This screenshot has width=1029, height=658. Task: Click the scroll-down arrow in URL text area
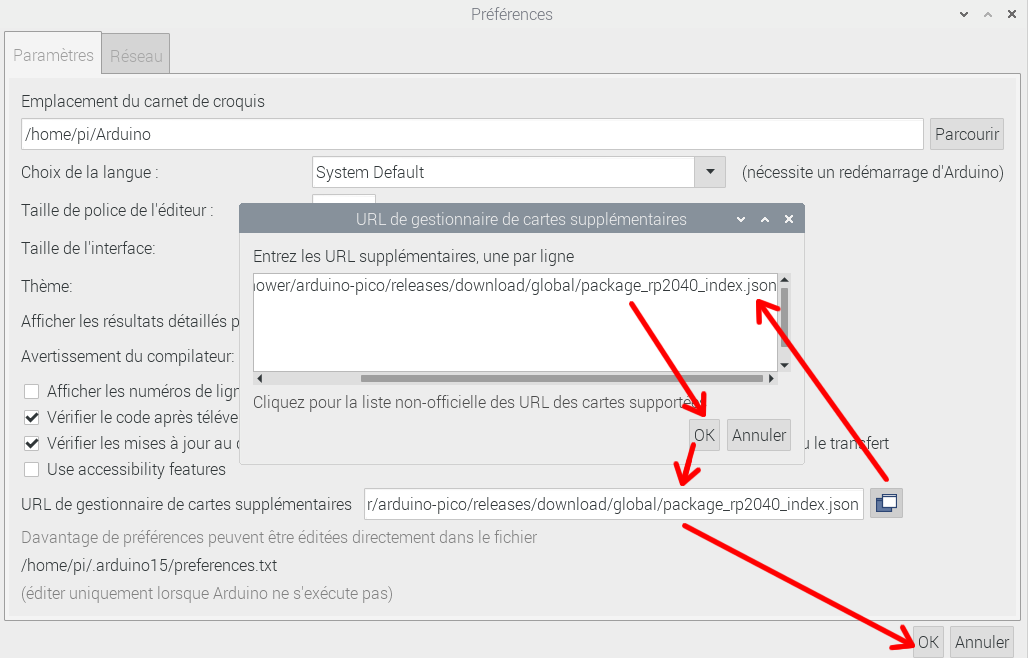coord(784,366)
